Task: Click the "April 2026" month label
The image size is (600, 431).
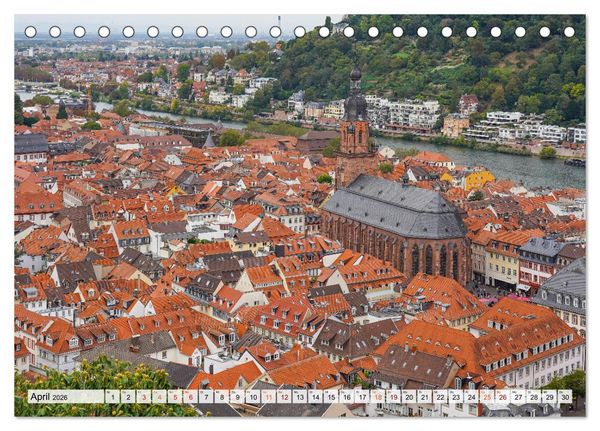Action: pyautogui.click(x=49, y=397)
